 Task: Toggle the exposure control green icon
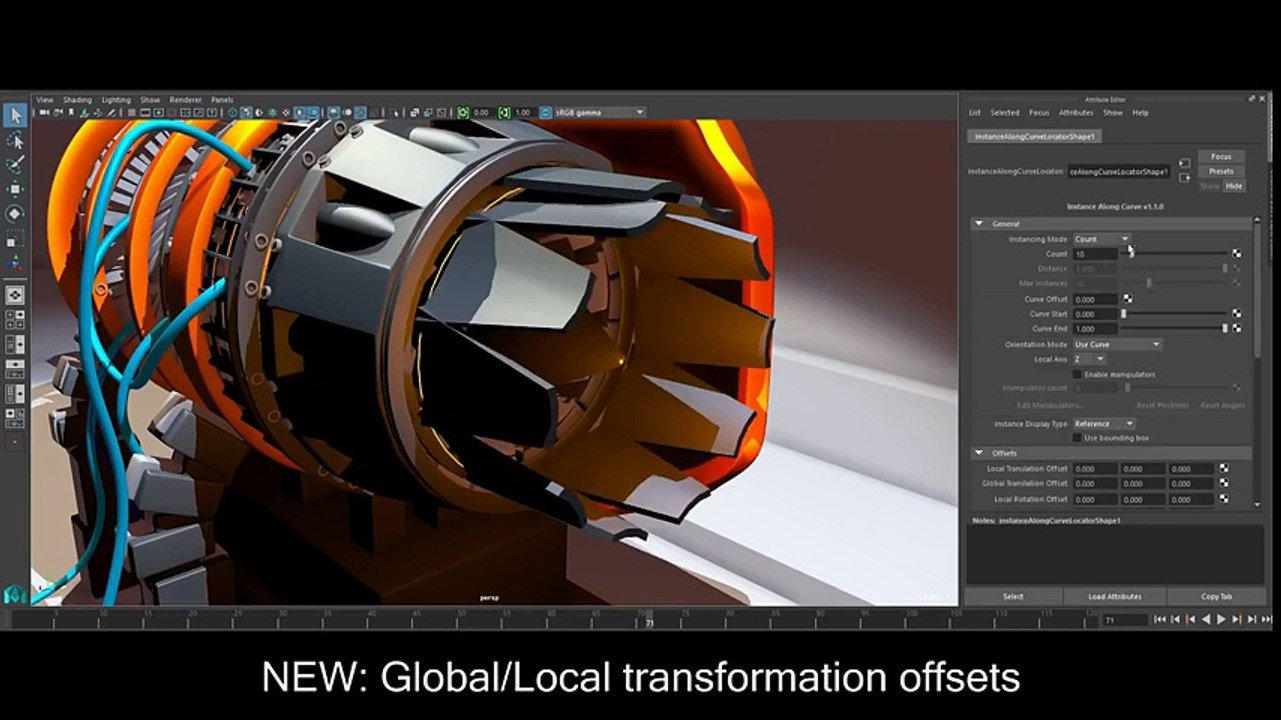(463, 112)
